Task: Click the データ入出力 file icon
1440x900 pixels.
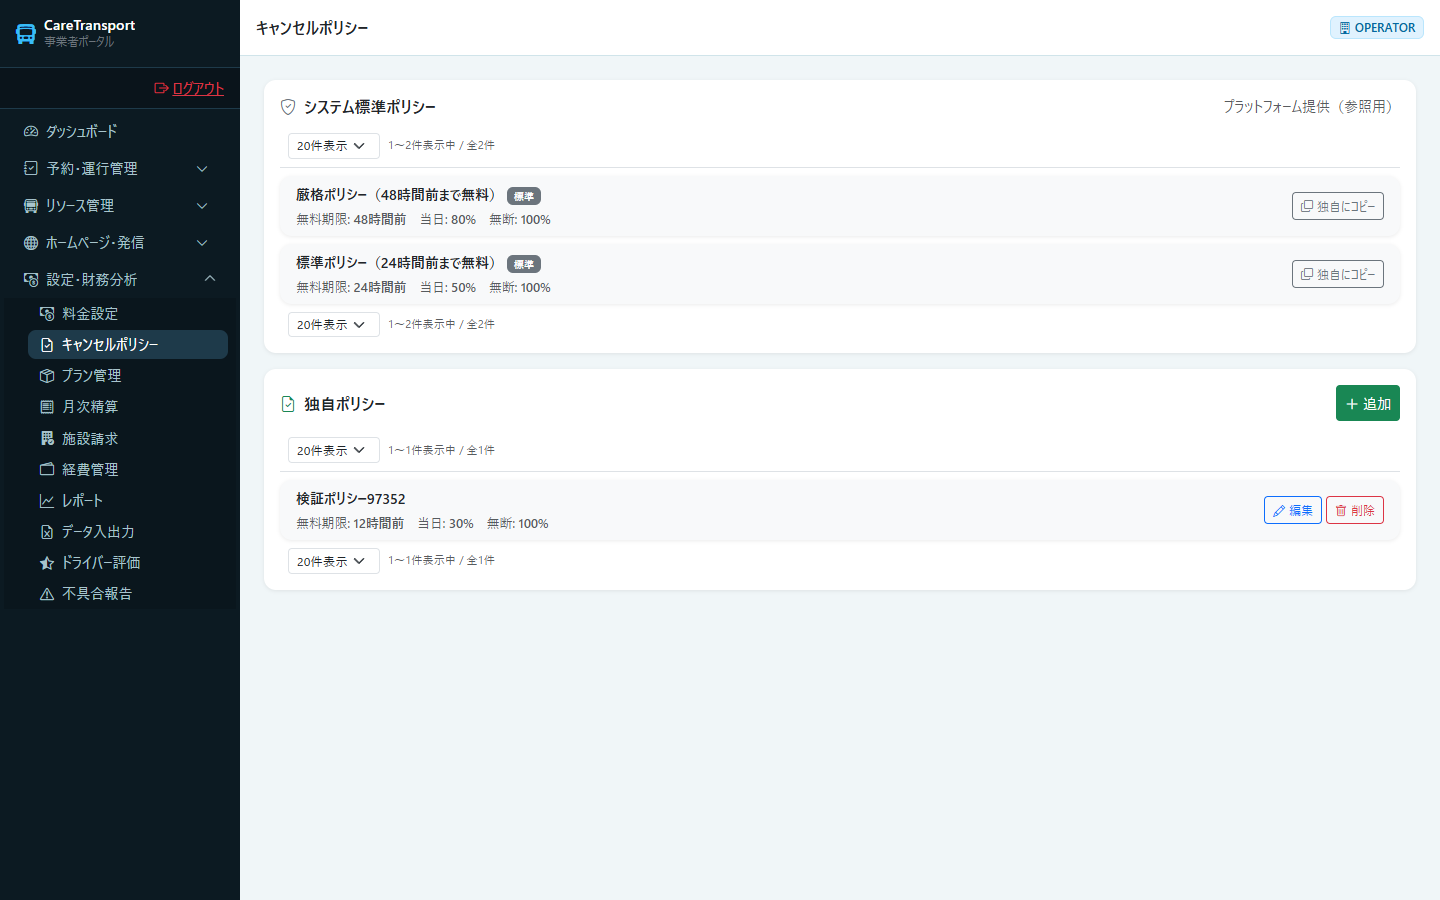Action: click(47, 532)
